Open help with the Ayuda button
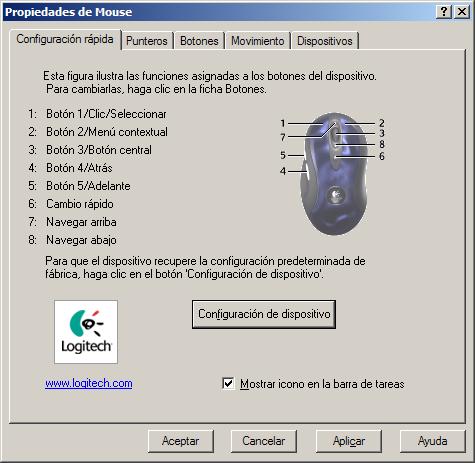Image resolution: width=475 pixels, height=463 pixels. pyautogui.click(x=432, y=441)
